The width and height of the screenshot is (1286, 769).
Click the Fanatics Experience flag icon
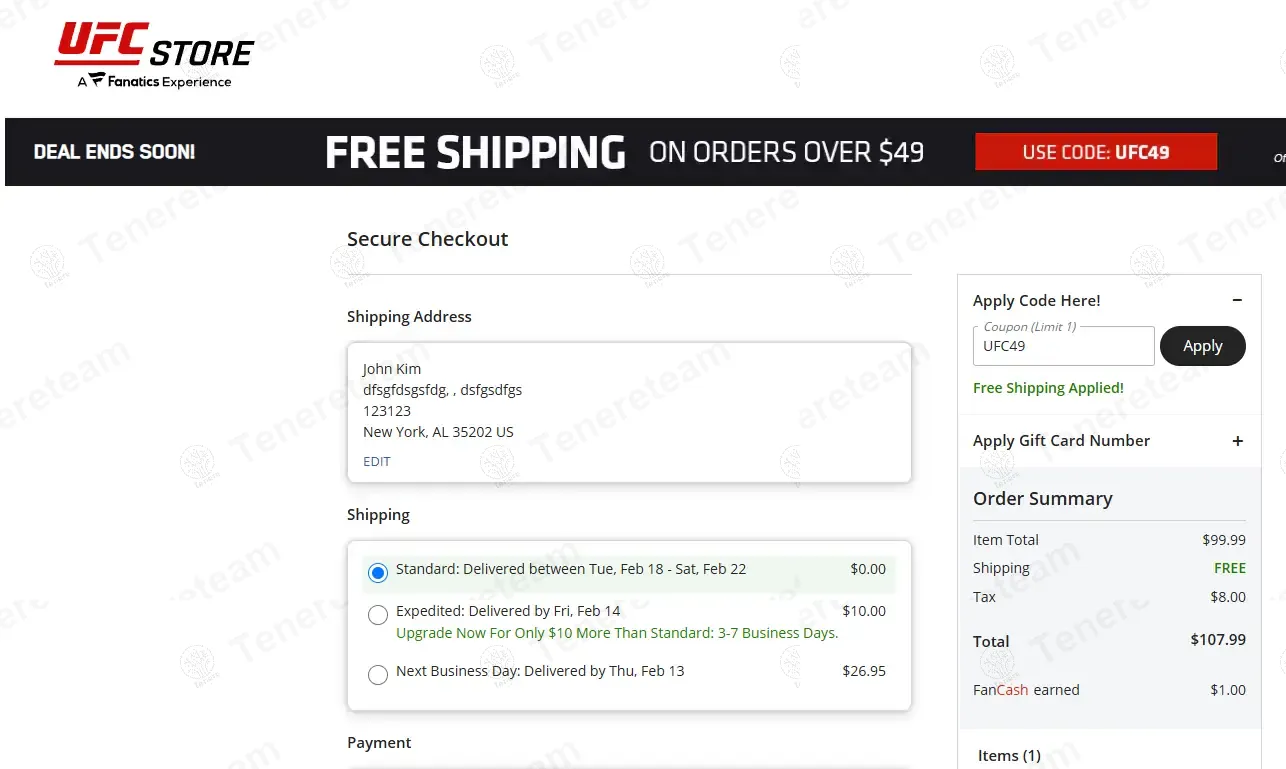97,80
